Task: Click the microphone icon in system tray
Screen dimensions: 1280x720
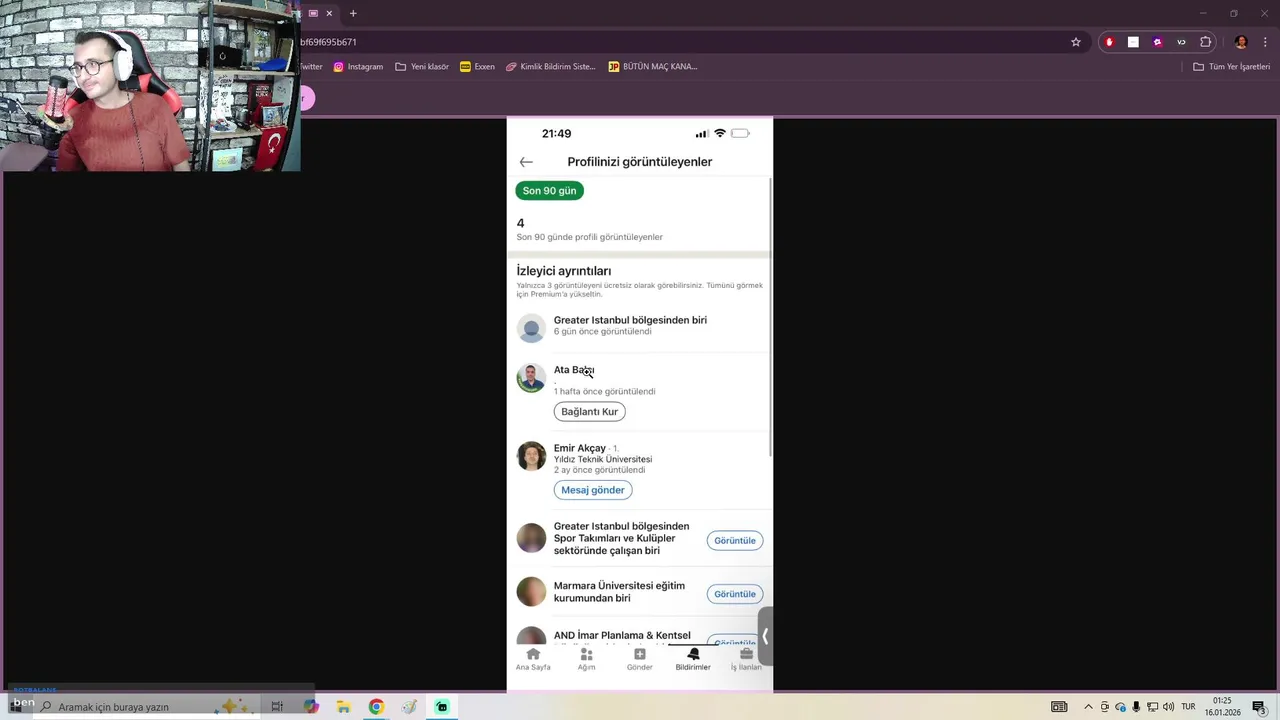Action: point(1136,707)
